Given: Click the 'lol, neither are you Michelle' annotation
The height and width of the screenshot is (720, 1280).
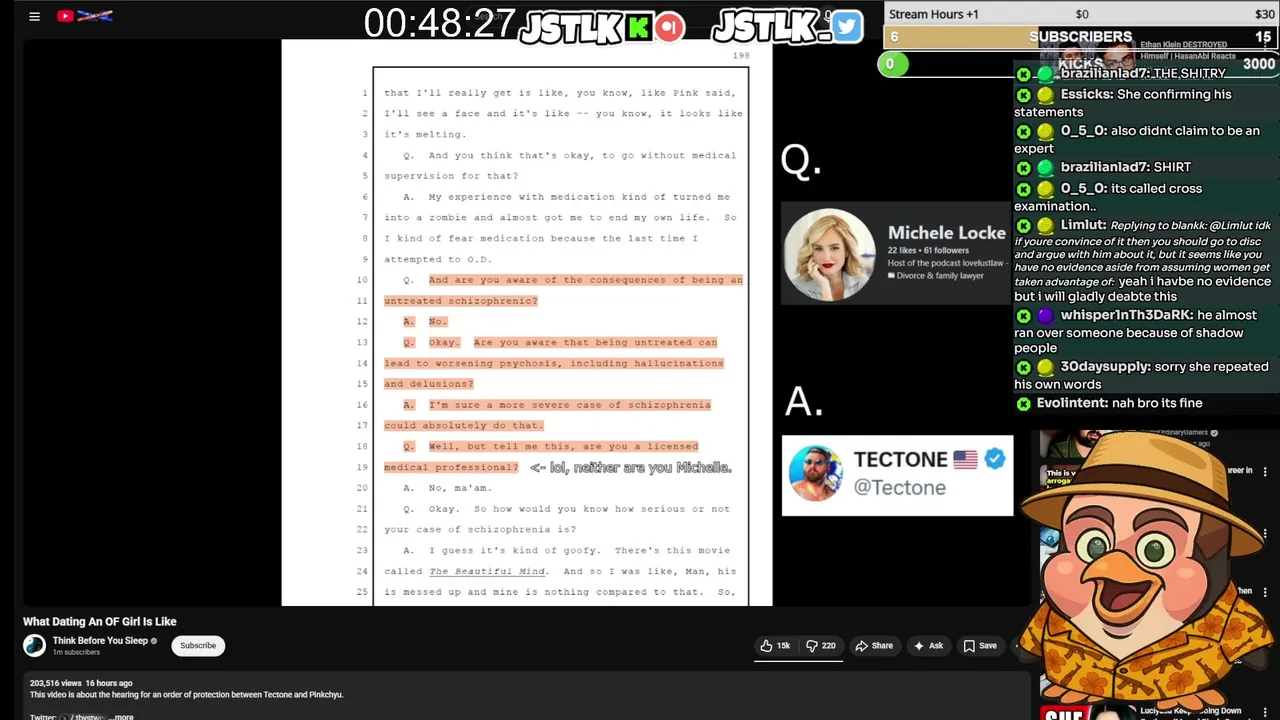Looking at the screenshot, I should pos(631,468).
